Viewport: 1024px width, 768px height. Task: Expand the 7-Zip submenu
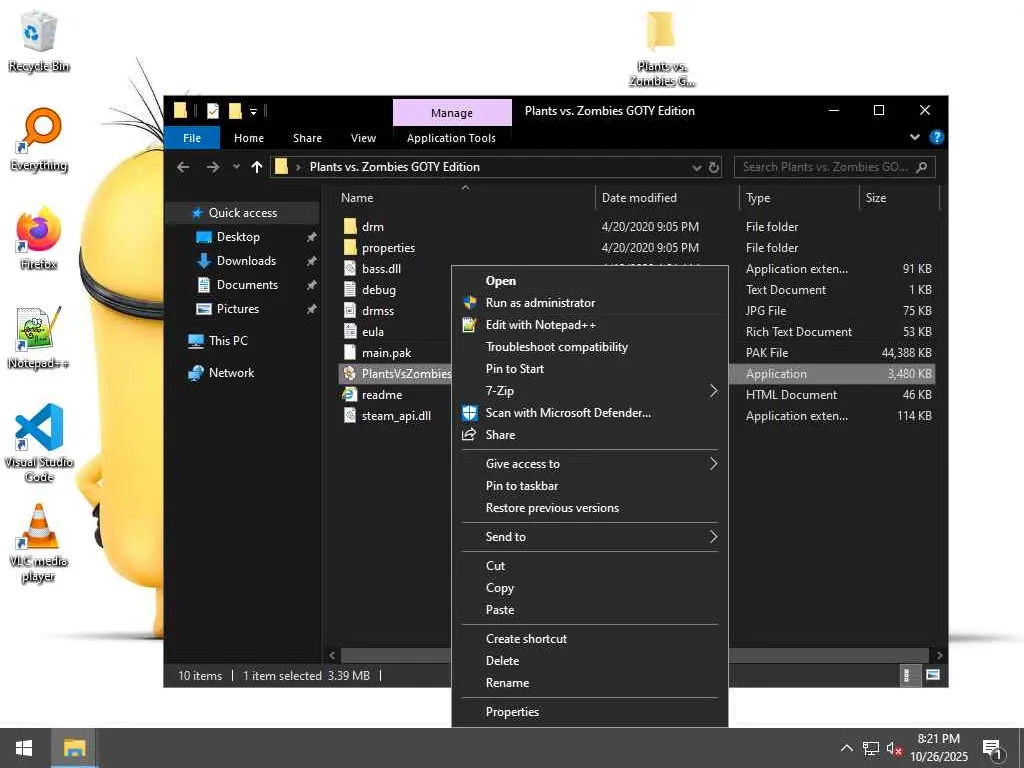(590, 391)
